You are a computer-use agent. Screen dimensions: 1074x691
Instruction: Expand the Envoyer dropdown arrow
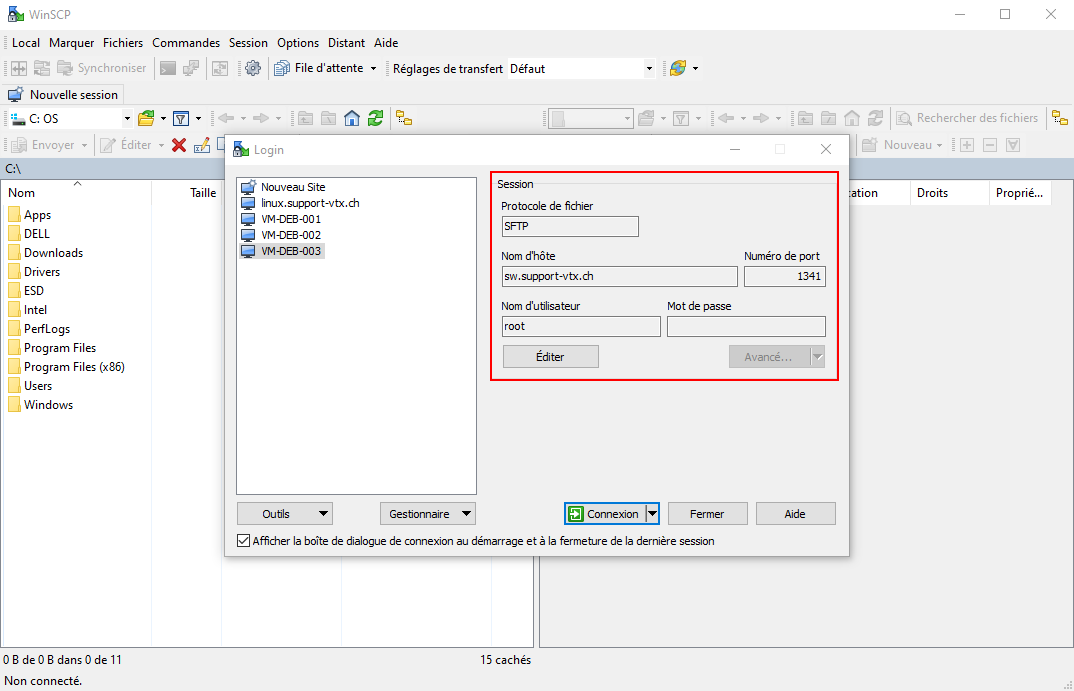click(x=84, y=145)
